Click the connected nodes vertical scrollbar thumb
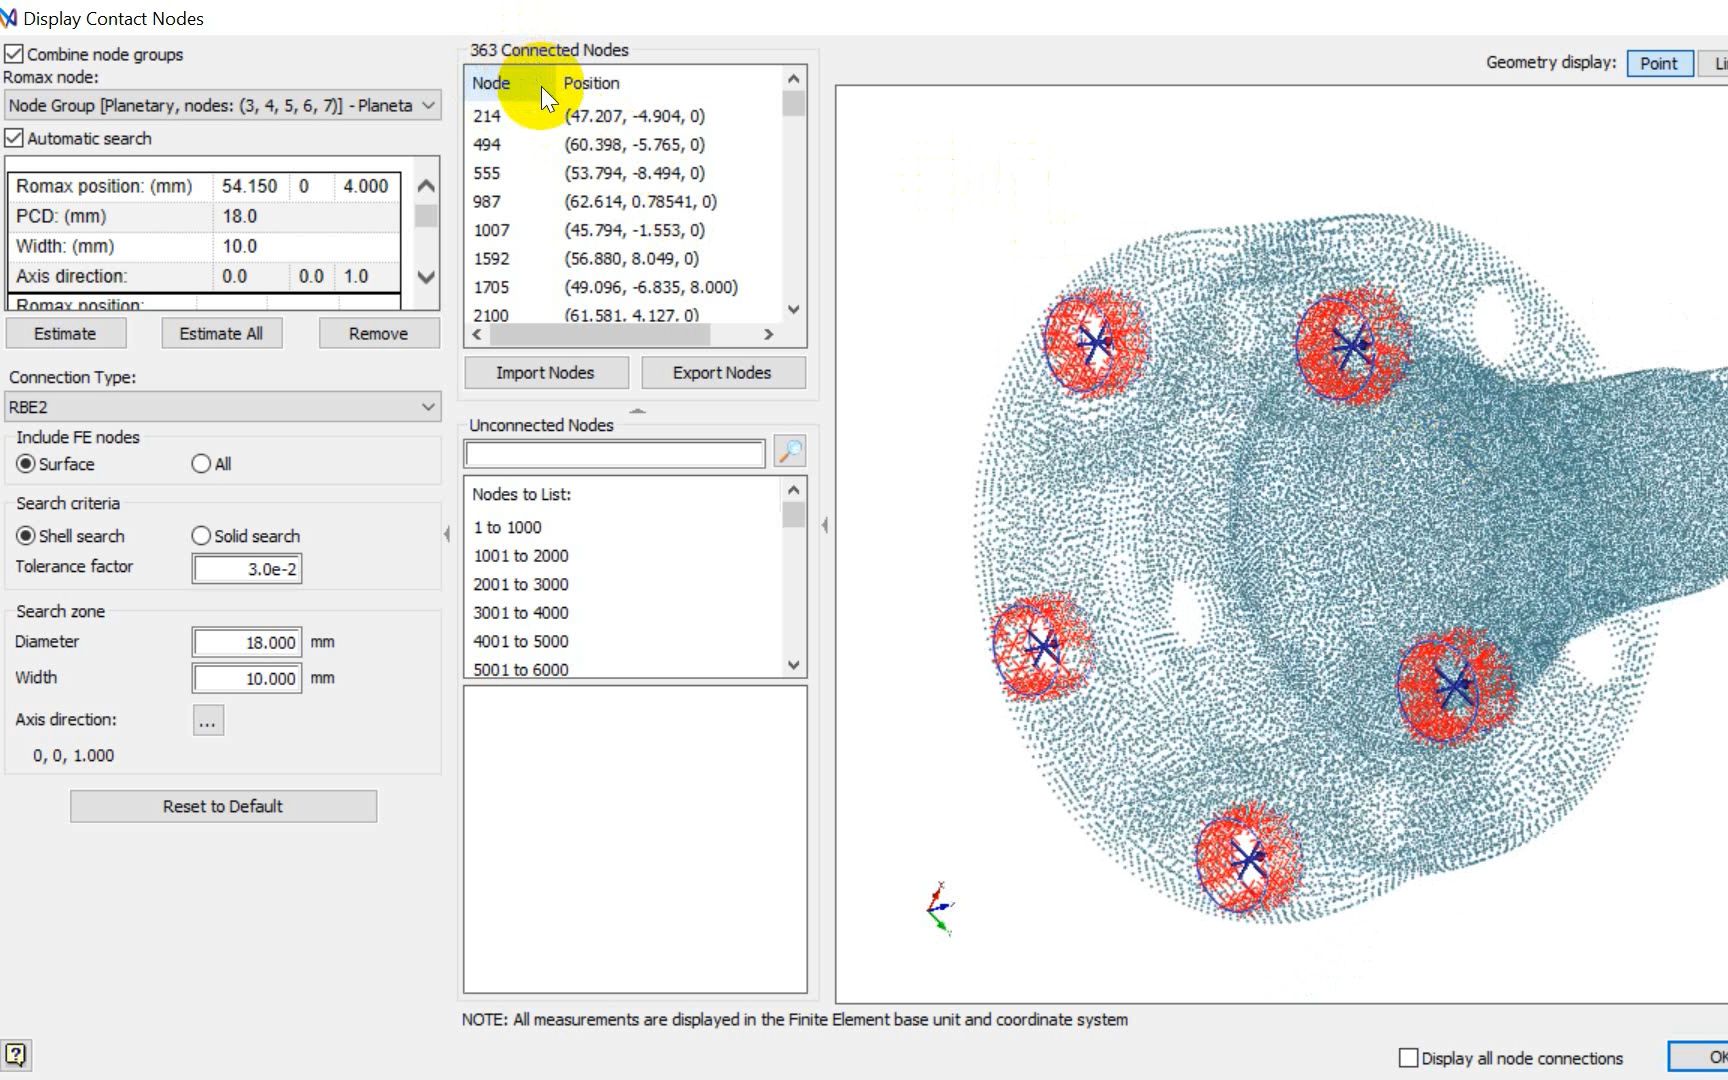The height and width of the screenshot is (1080, 1728). pos(793,104)
